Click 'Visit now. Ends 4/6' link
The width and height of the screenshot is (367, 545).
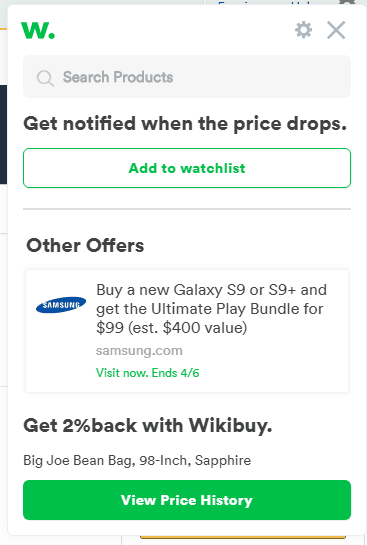148,373
